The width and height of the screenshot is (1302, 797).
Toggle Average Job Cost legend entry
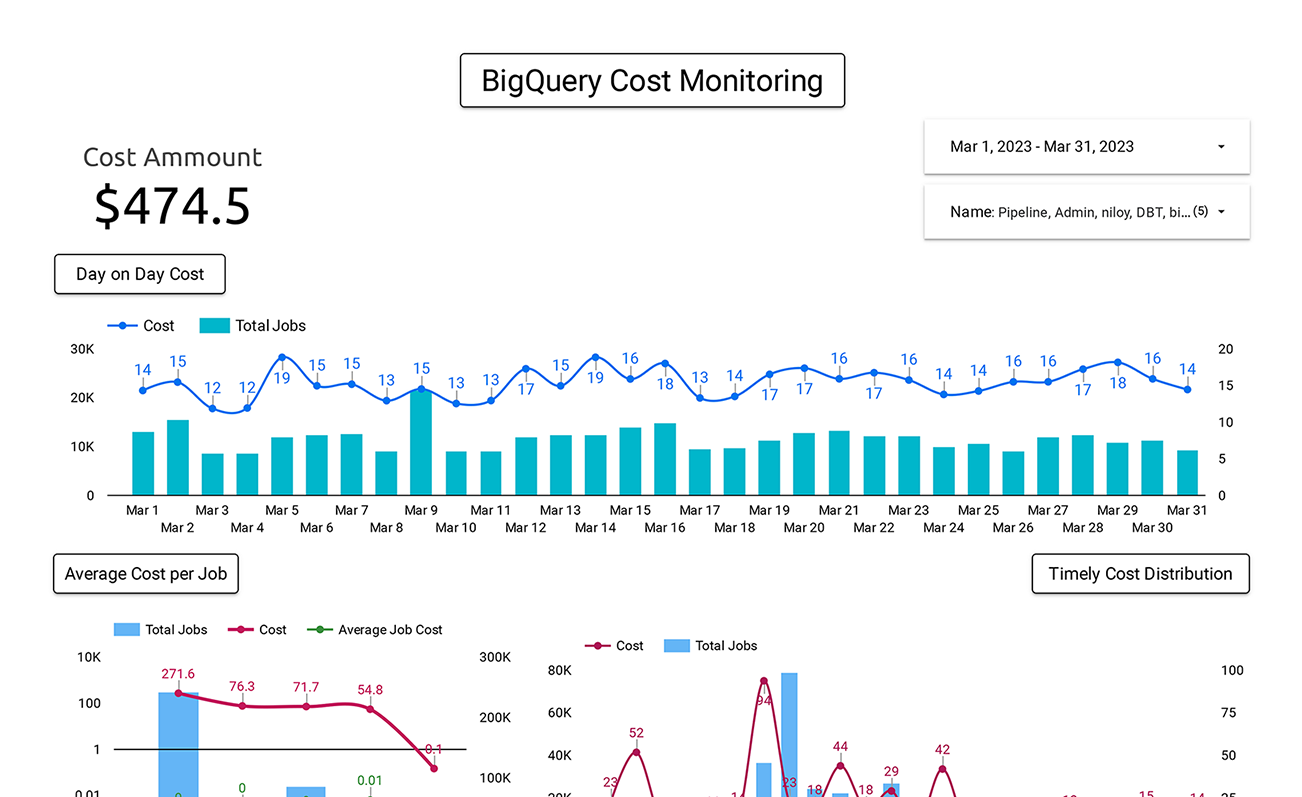374,630
